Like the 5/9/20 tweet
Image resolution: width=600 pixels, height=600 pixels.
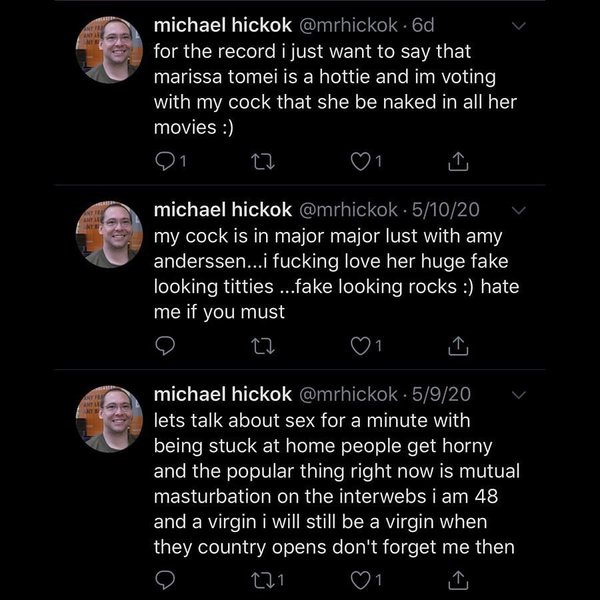(364, 578)
